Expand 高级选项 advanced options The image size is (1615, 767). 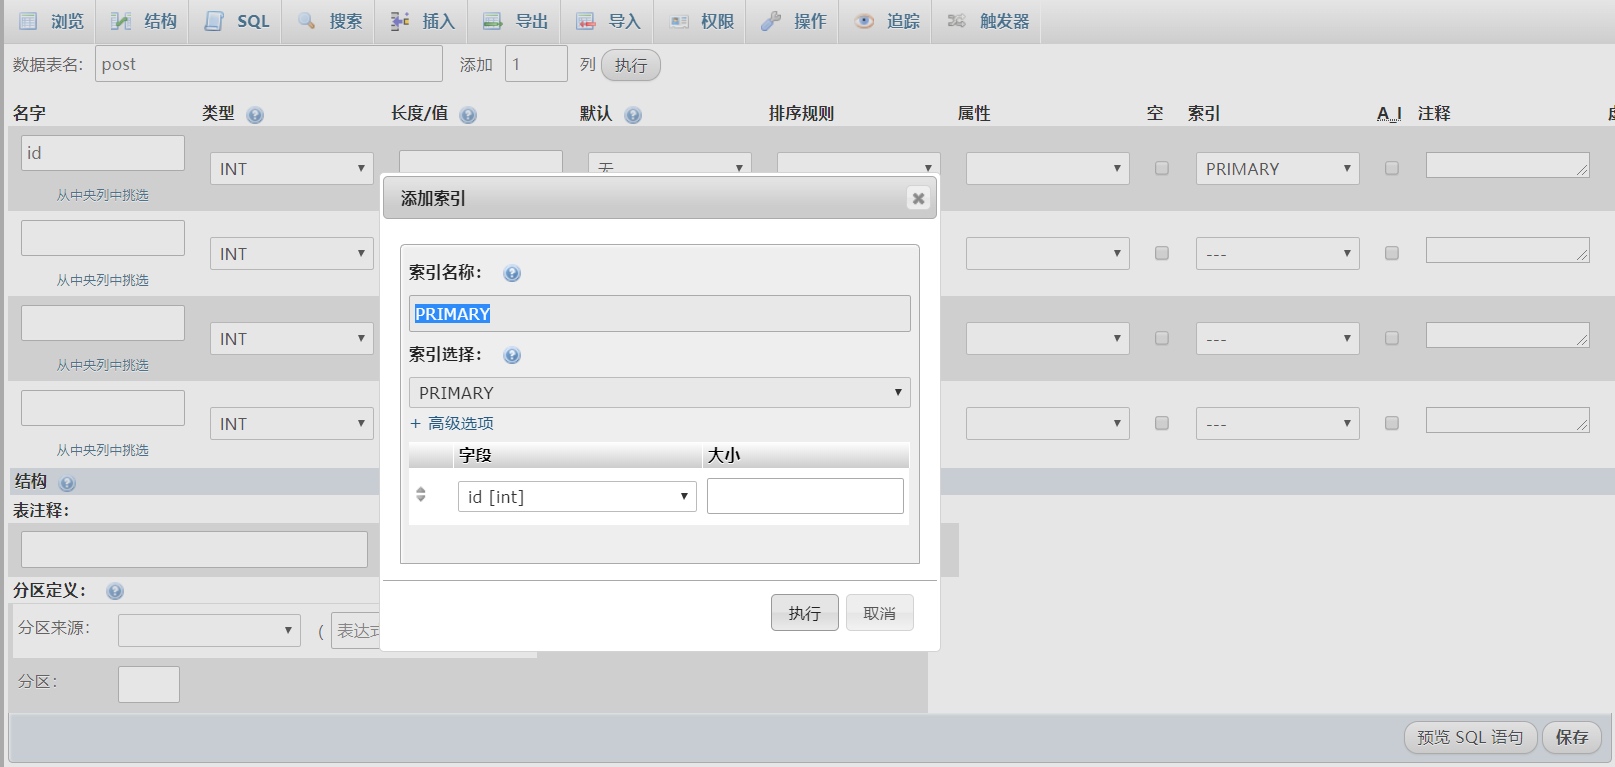coord(452,423)
